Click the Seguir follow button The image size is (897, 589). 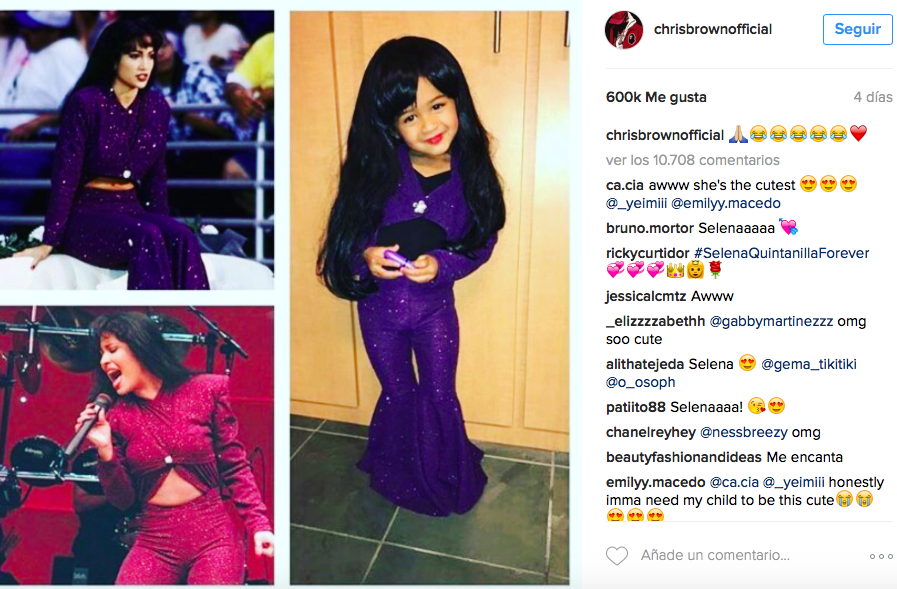click(858, 29)
